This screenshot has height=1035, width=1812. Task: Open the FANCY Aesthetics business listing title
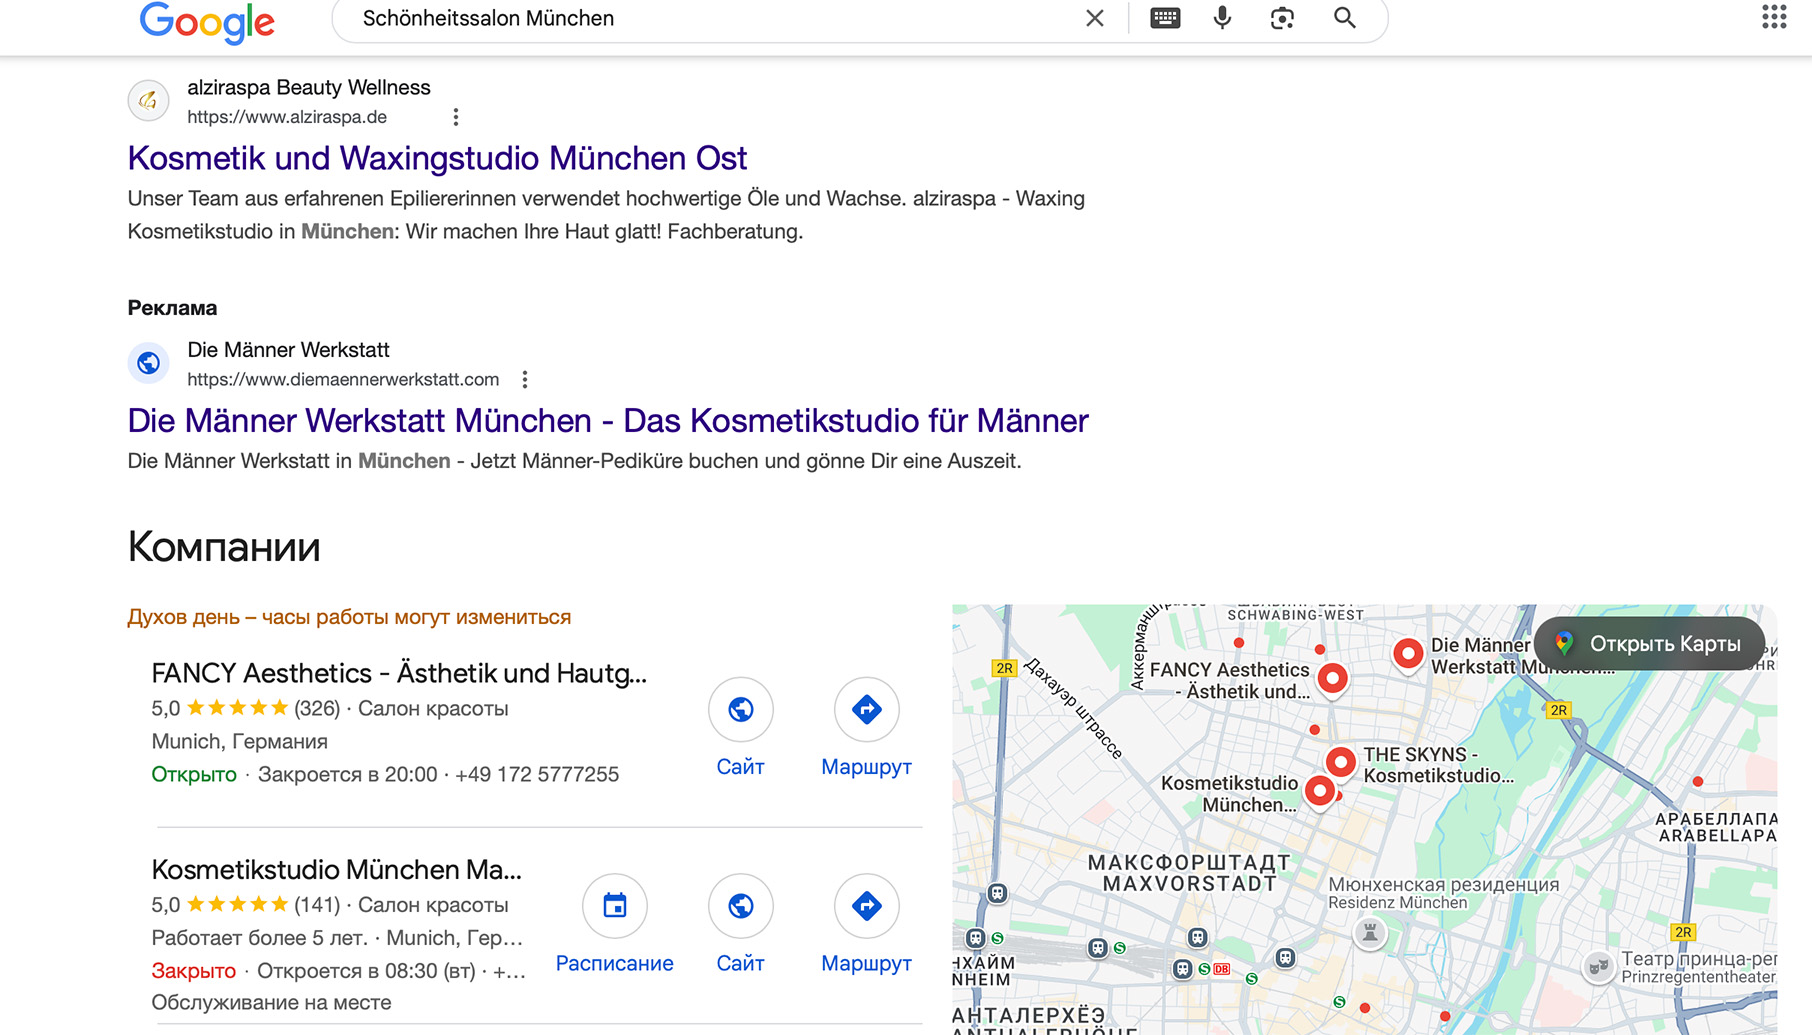tap(399, 673)
